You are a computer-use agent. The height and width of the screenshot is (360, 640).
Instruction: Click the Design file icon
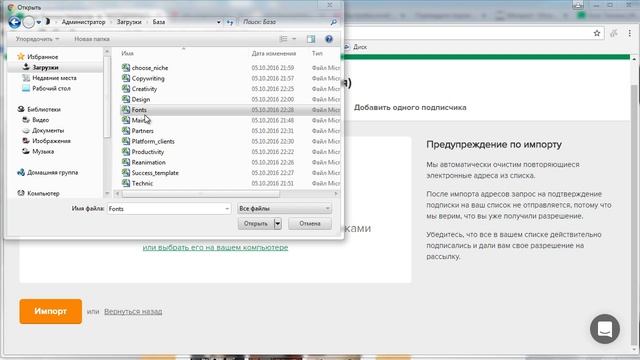click(126, 99)
